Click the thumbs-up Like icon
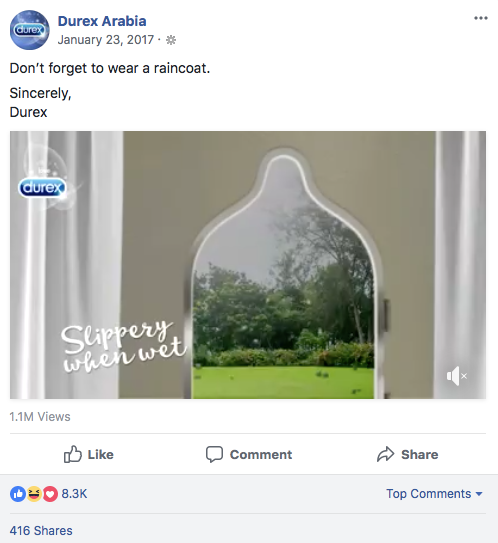Image resolution: width=498 pixels, height=543 pixels. tap(73, 454)
